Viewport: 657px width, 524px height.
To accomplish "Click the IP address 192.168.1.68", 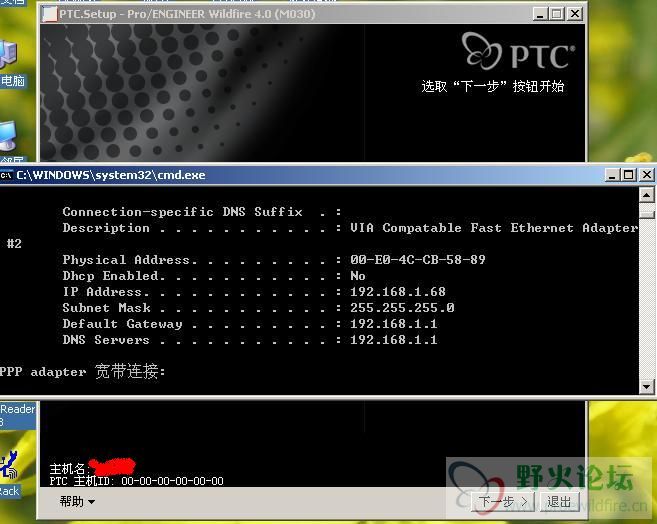I will [x=398, y=292].
